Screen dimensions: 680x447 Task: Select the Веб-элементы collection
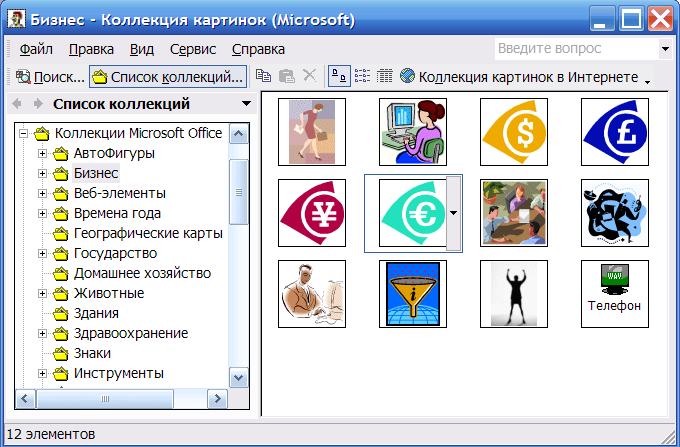coord(120,193)
